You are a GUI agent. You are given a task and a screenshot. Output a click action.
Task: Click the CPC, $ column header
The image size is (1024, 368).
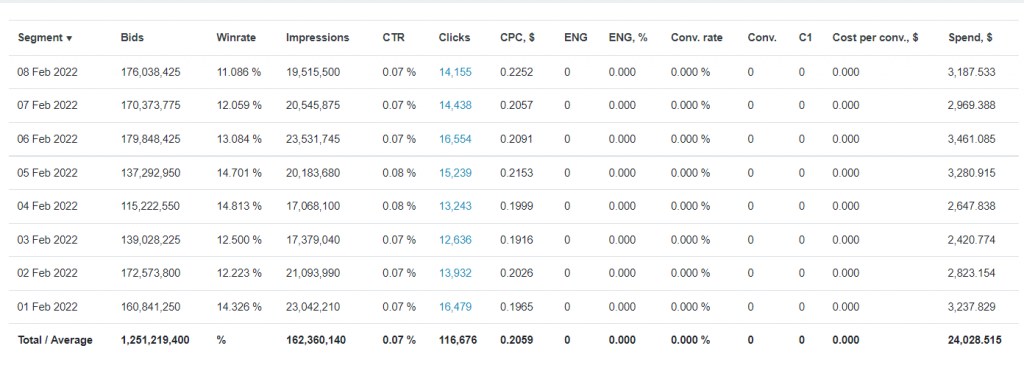click(517, 38)
